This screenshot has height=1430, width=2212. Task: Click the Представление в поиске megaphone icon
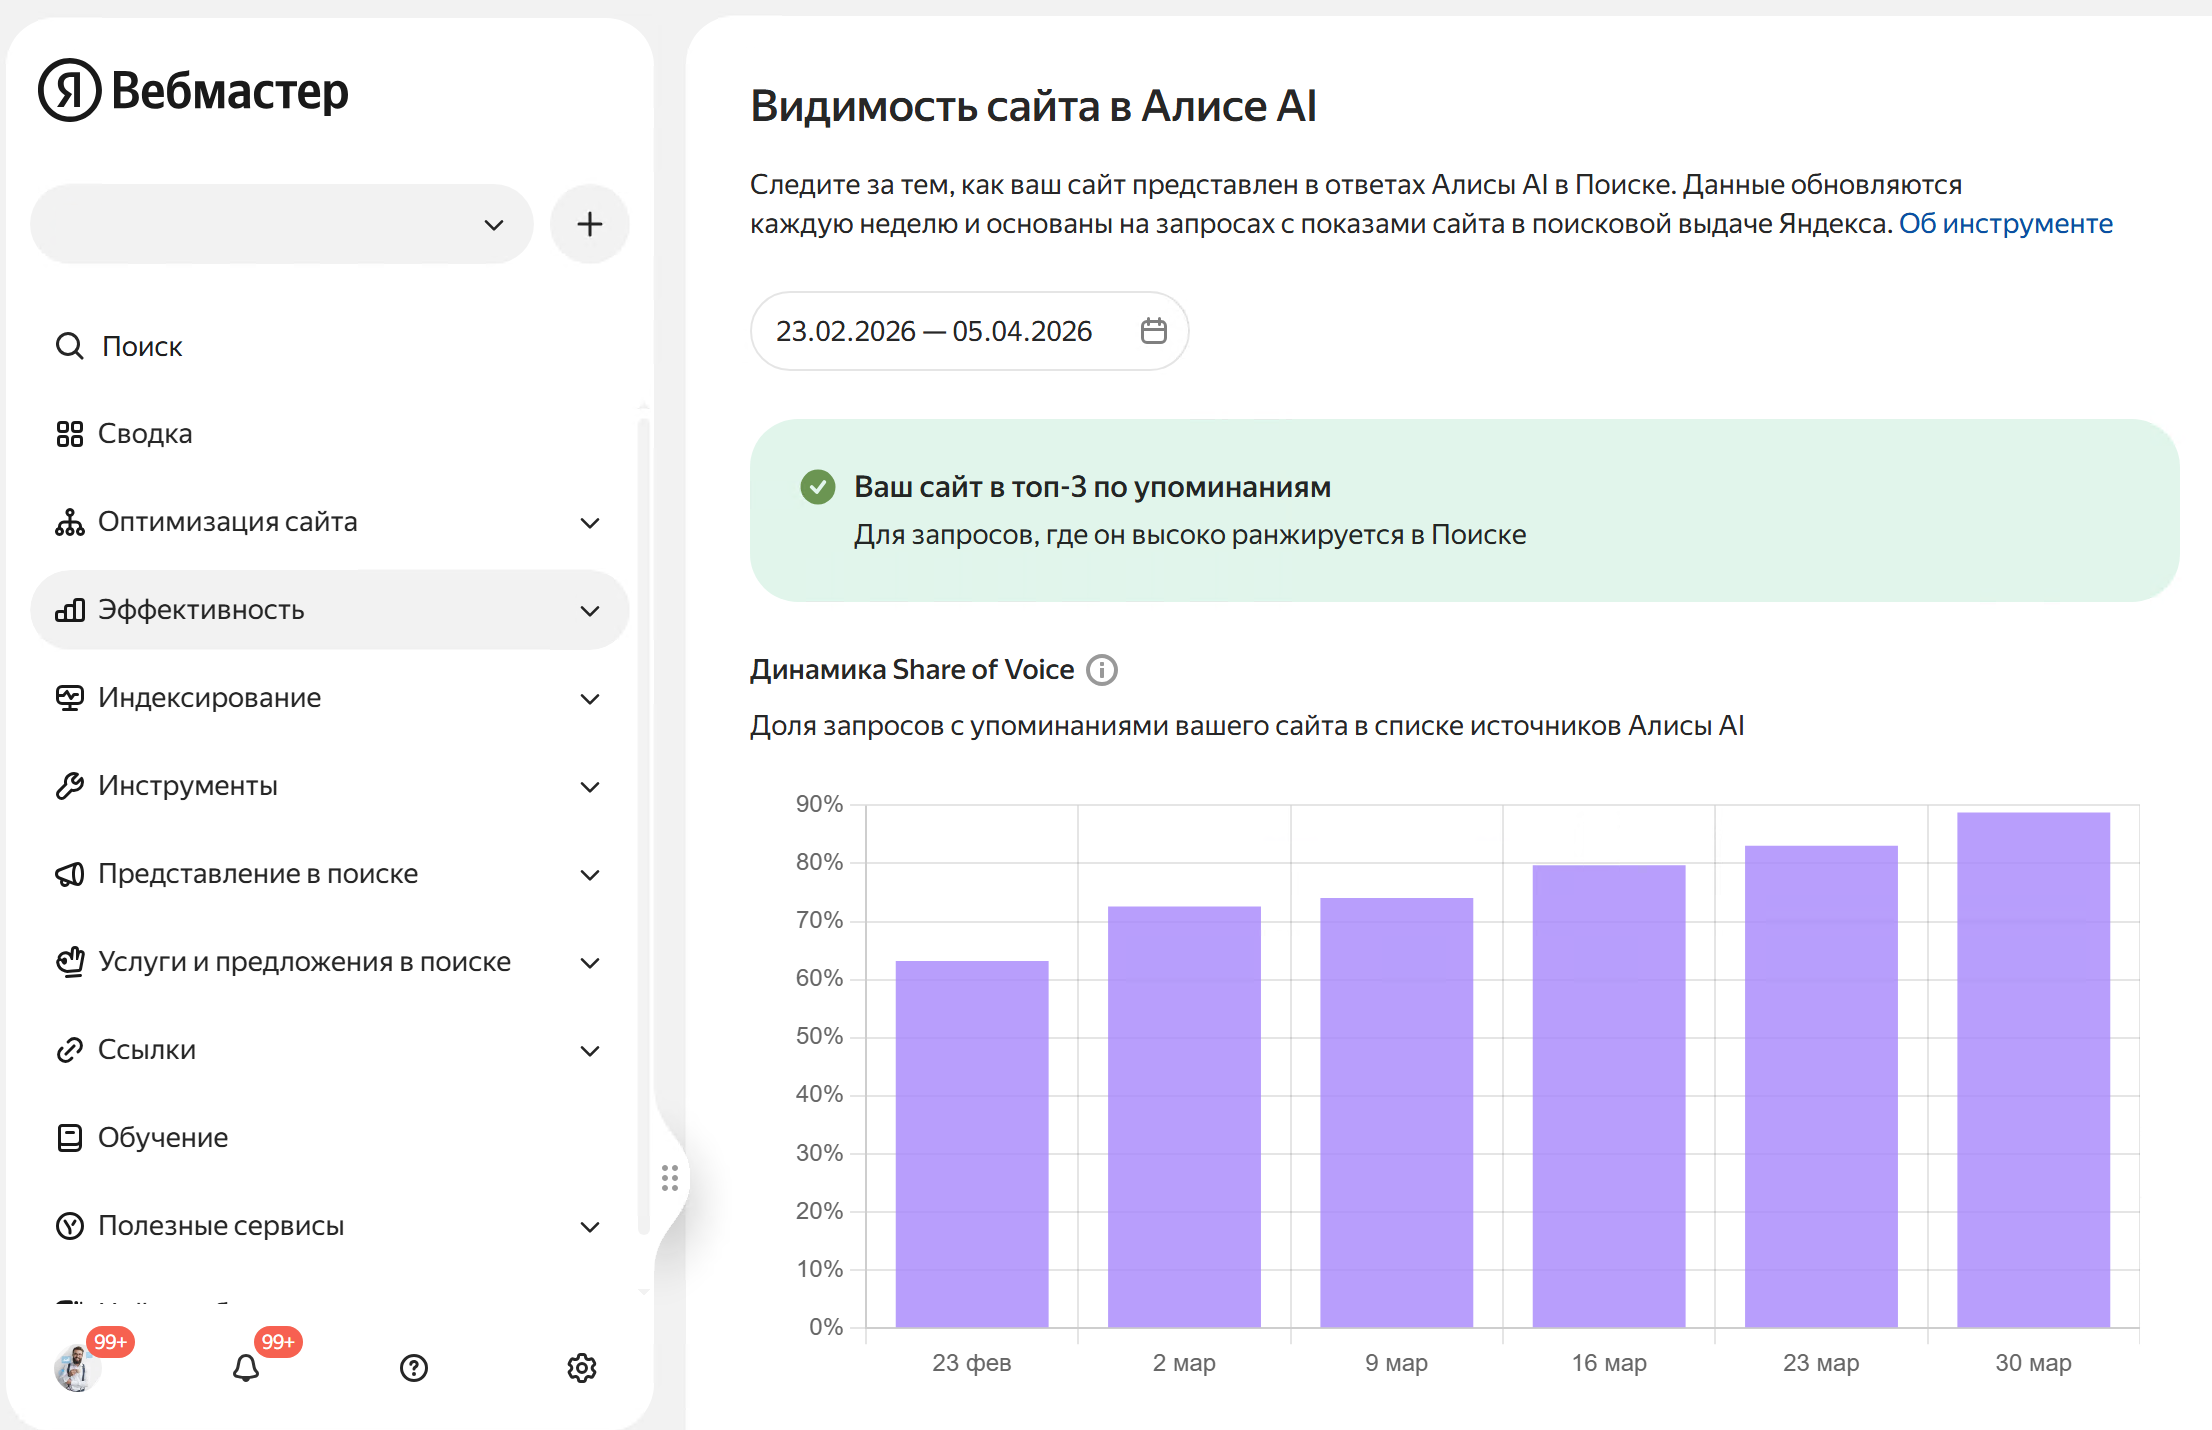click(69, 874)
